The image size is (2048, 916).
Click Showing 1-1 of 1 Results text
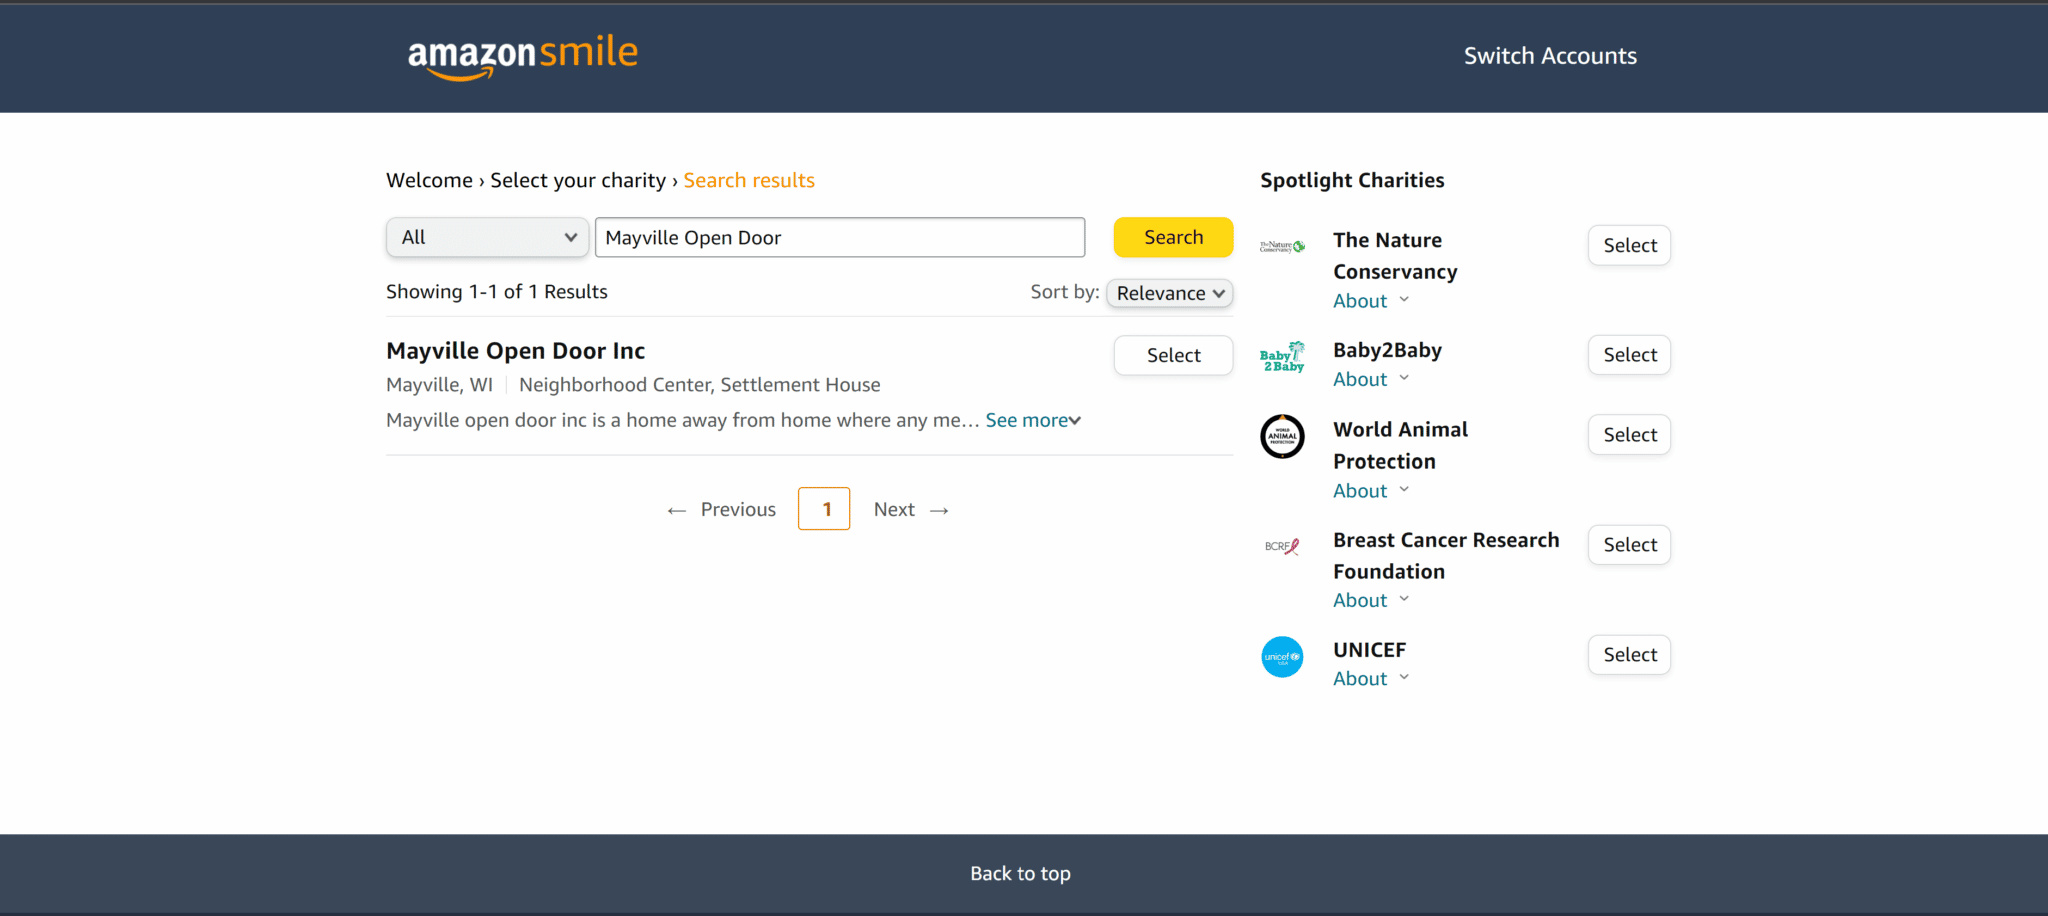(497, 292)
